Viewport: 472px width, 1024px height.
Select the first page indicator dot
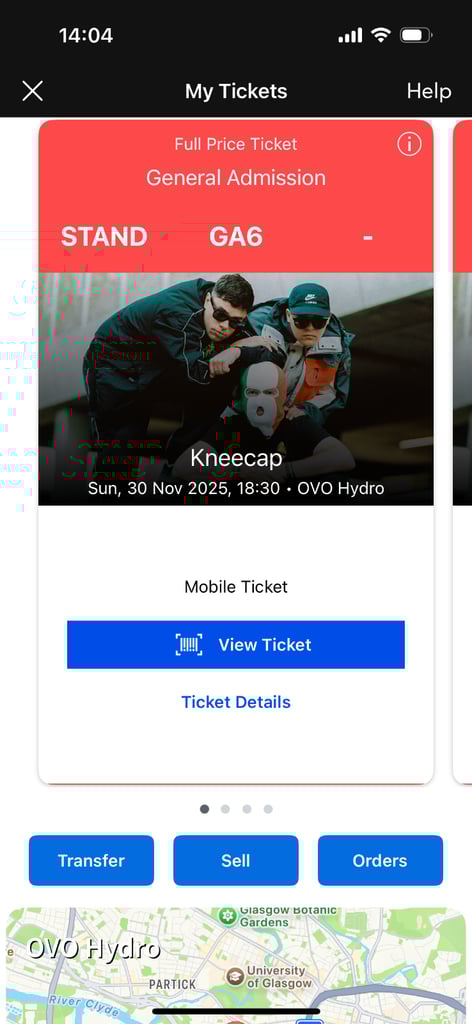[204, 809]
